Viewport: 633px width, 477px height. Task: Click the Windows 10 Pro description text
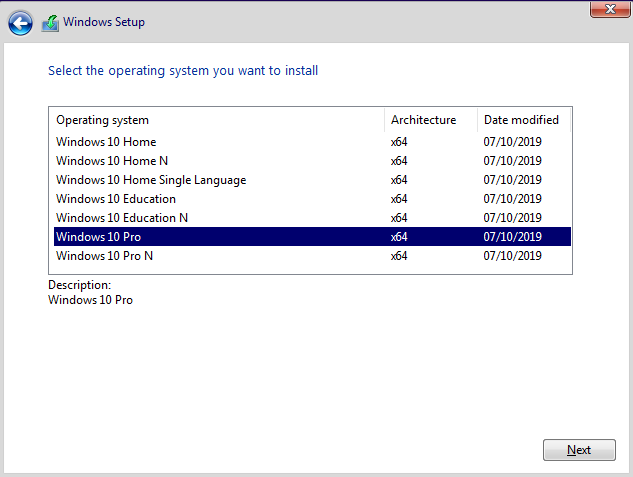(x=90, y=300)
